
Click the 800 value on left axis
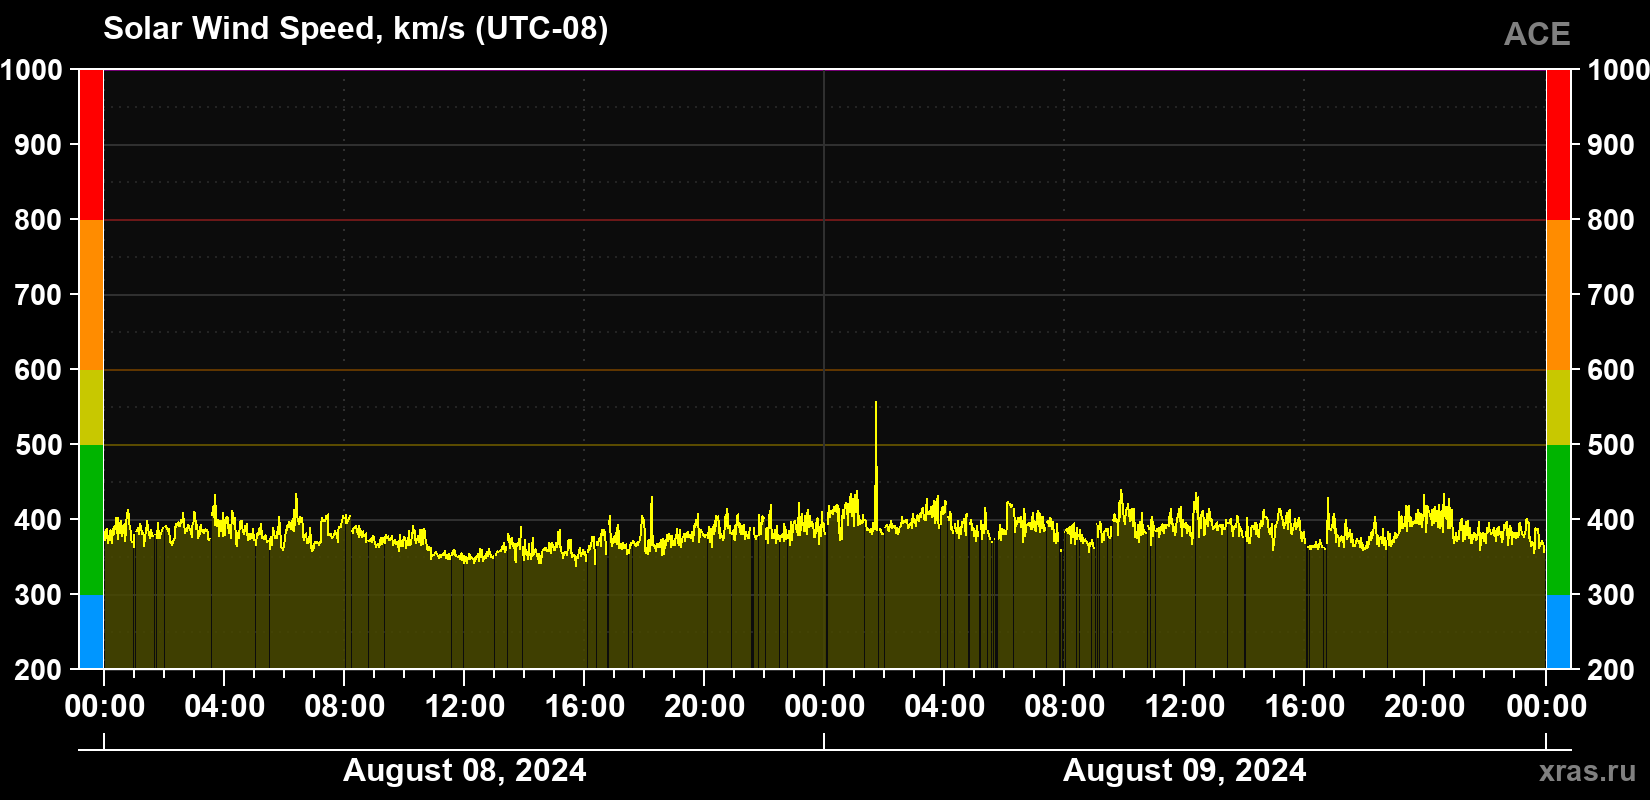[39, 220]
